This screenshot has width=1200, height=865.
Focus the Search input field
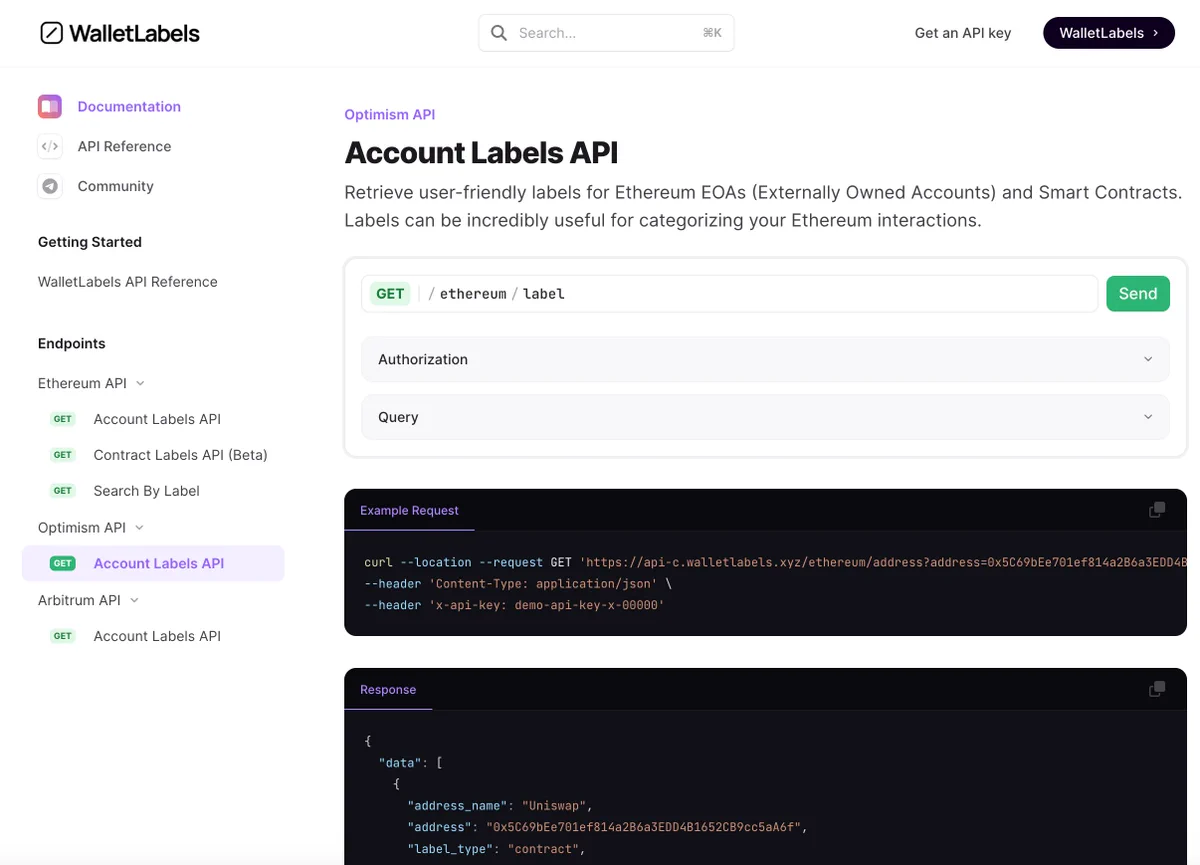(606, 33)
